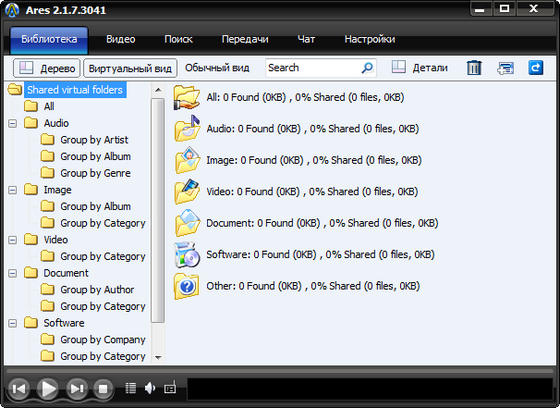Screen dimensions: 560x408
Task: Toggle the Дерево tree button
Action: pos(47,68)
